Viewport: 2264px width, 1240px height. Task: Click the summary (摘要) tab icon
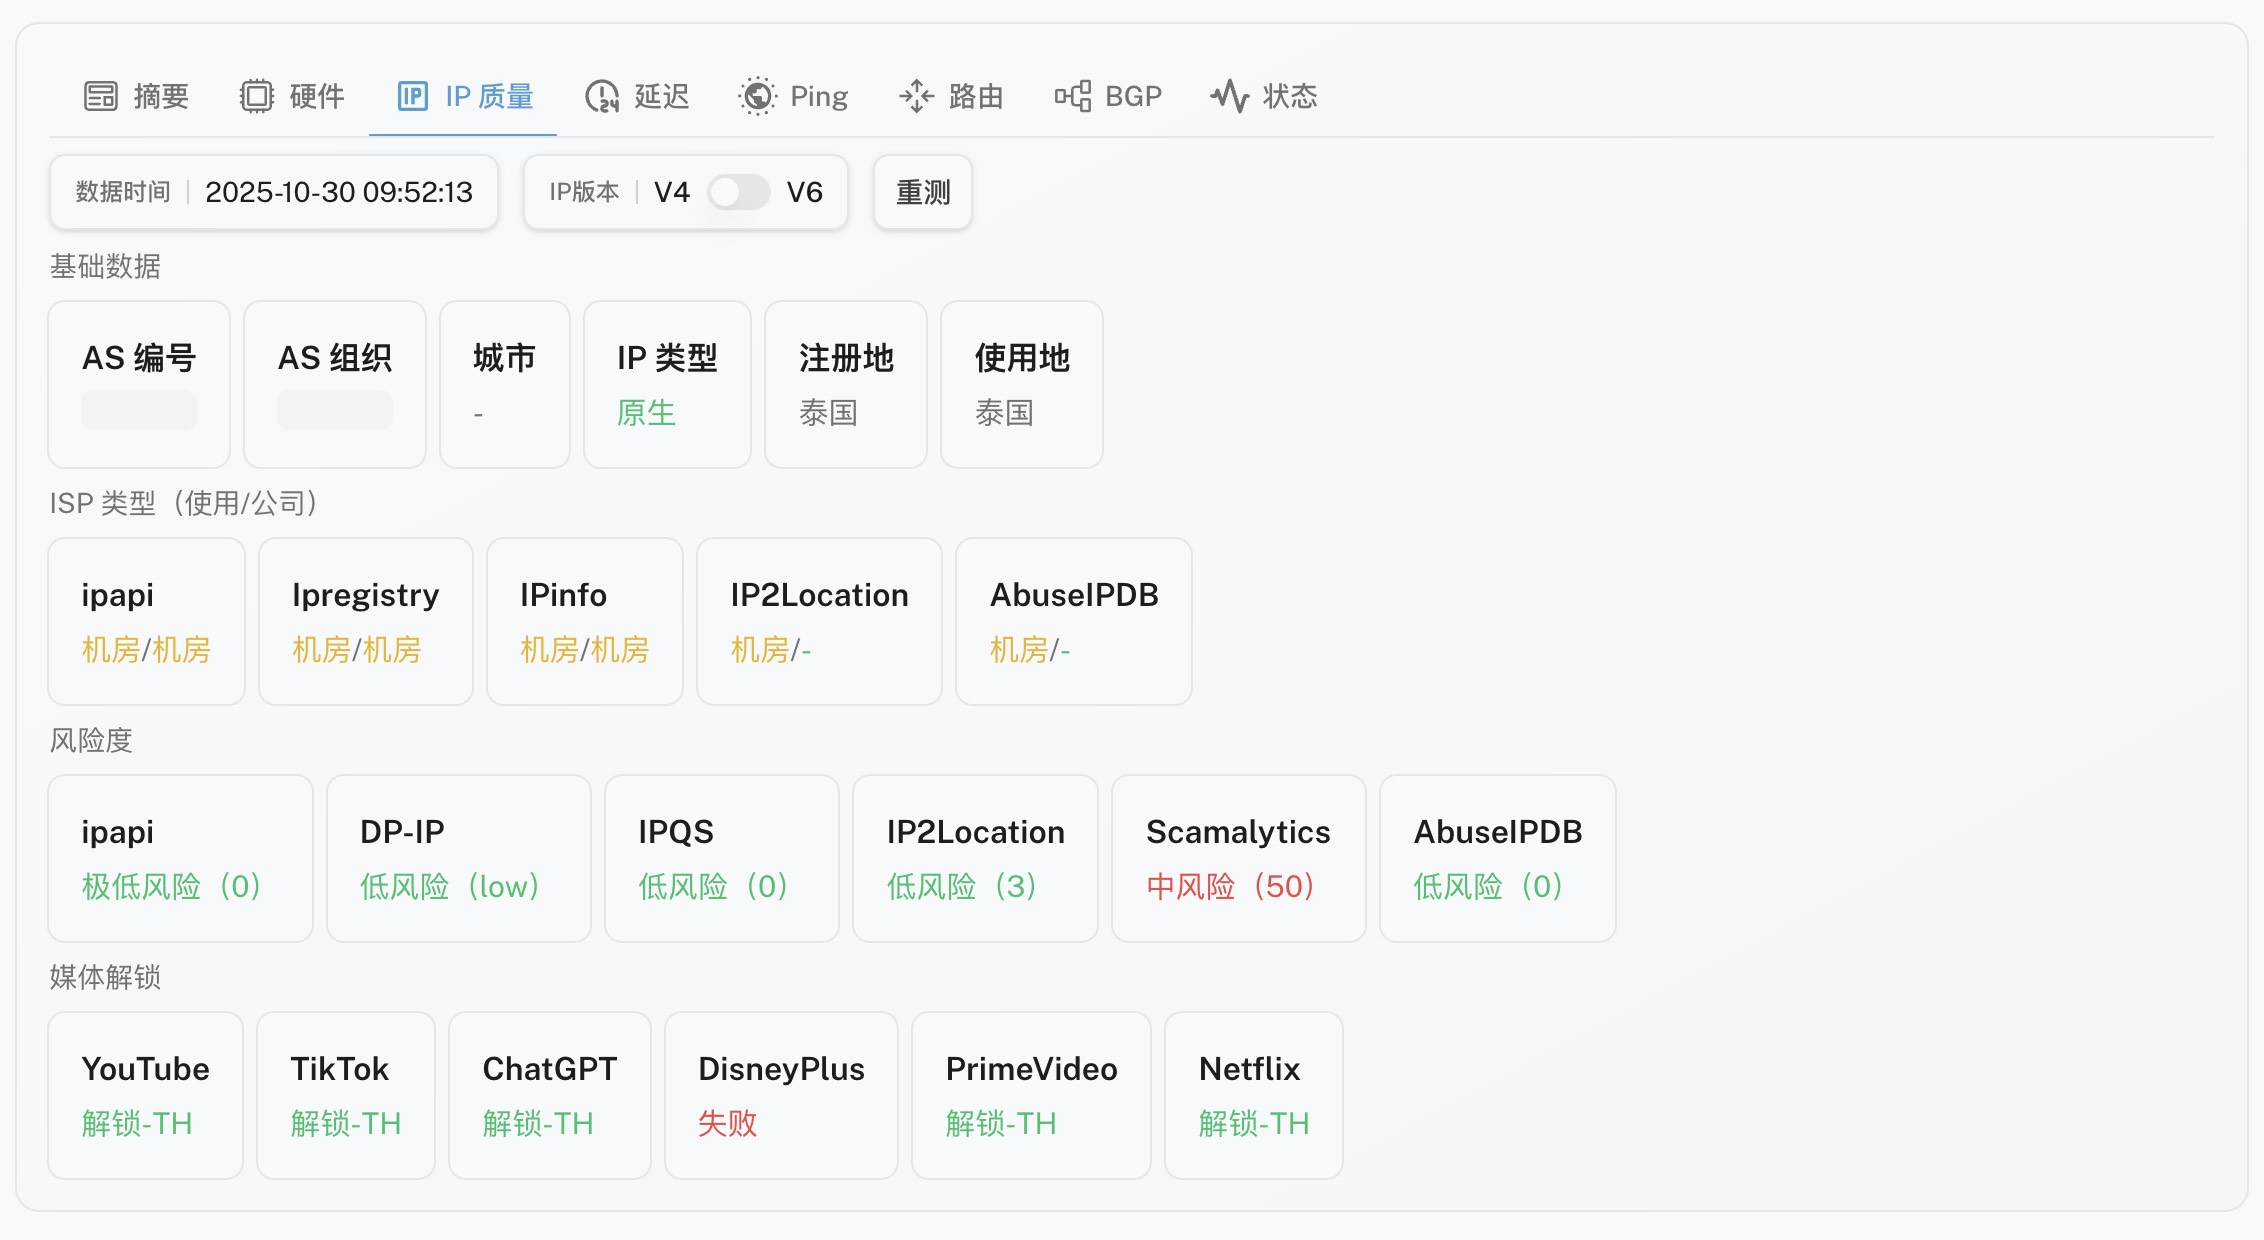click(x=101, y=96)
